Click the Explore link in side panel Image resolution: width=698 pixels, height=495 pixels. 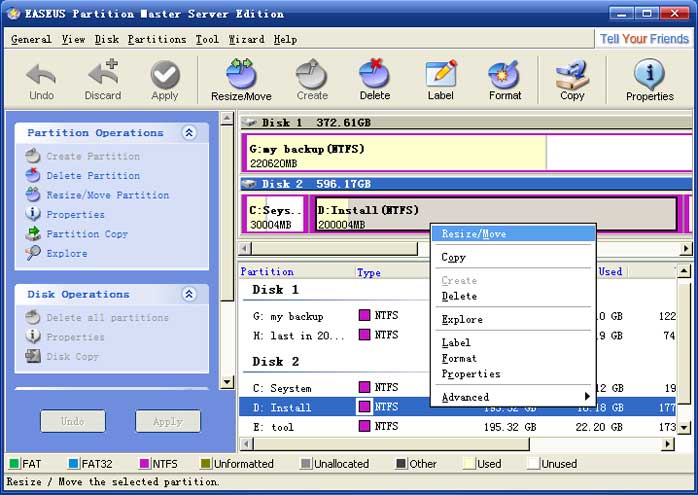pyautogui.click(x=67, y=253)
